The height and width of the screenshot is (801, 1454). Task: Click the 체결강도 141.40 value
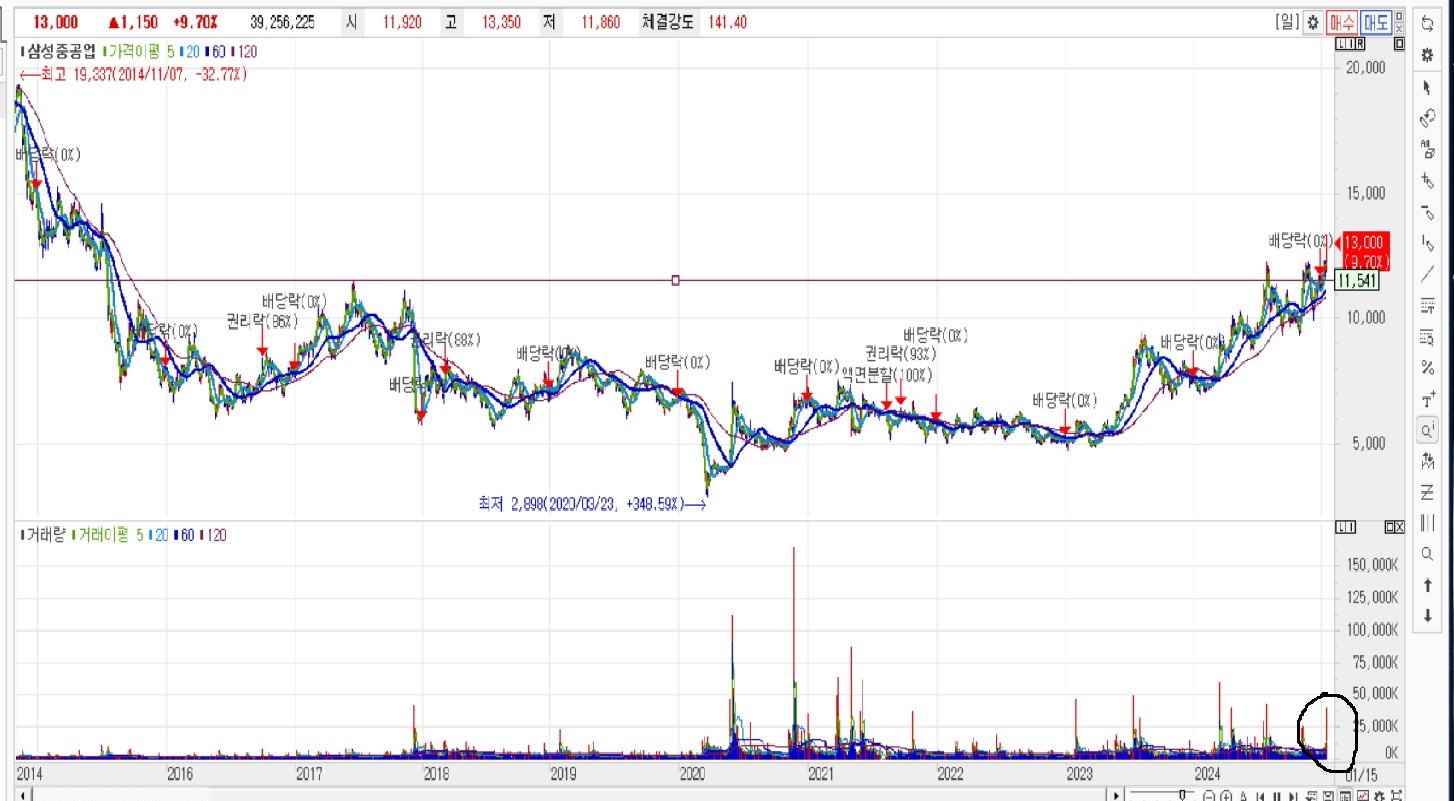[x=727, y=22]
